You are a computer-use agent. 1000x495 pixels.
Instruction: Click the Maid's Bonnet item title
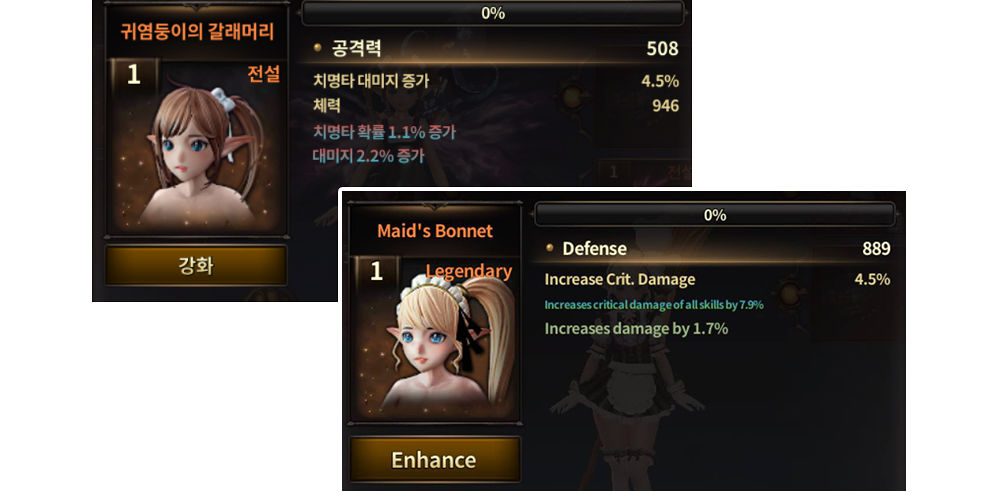[x=435, y=230]
